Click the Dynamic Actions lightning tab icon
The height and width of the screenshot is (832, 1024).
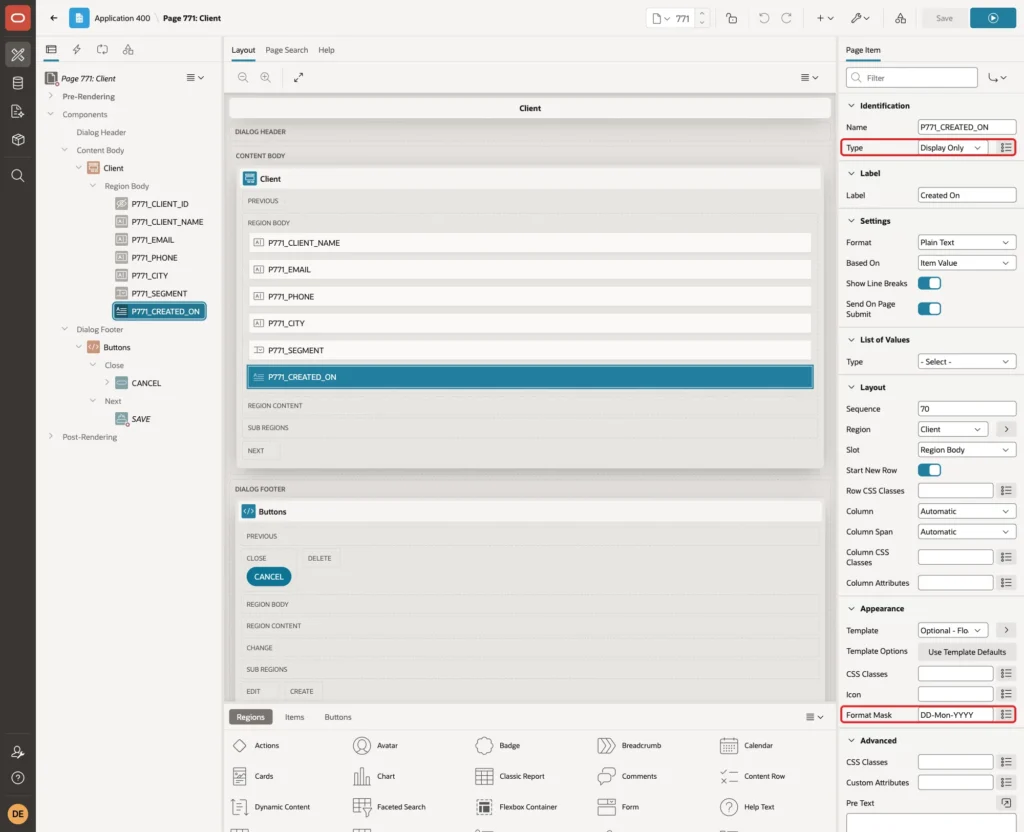[x=76, y=50]
